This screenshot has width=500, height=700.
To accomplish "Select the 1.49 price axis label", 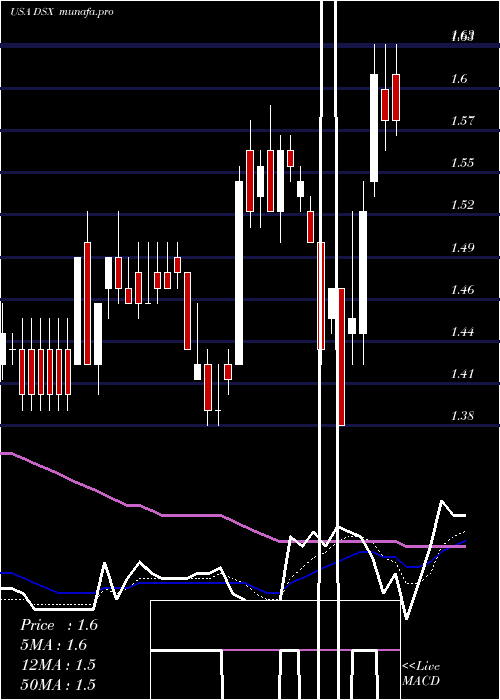I will coord(462,248).
